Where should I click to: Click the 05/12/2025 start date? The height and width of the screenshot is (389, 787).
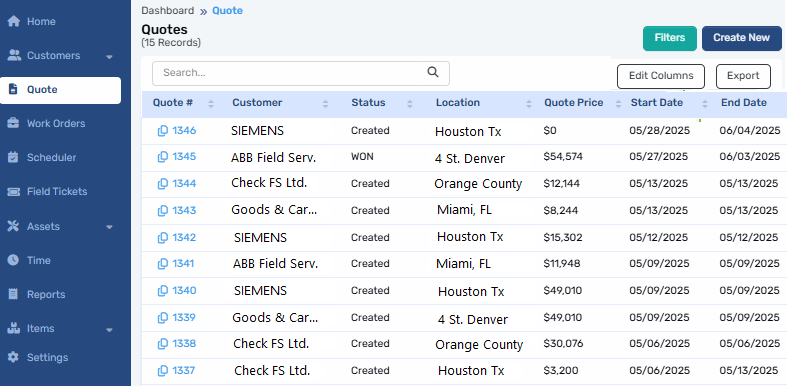tap(659, 237)
